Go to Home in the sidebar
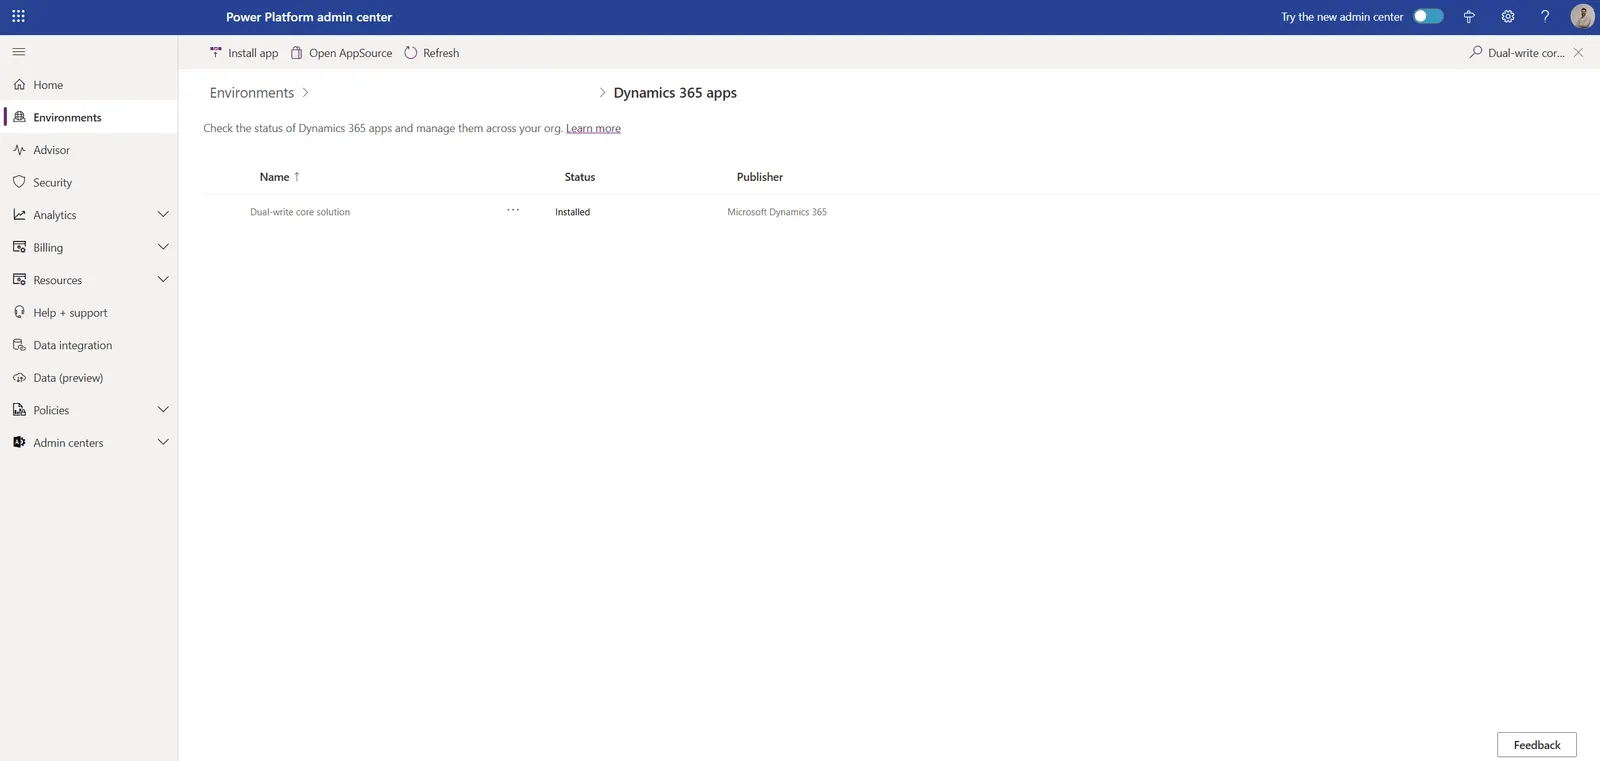1600x761 pixels. click(89, 85)
